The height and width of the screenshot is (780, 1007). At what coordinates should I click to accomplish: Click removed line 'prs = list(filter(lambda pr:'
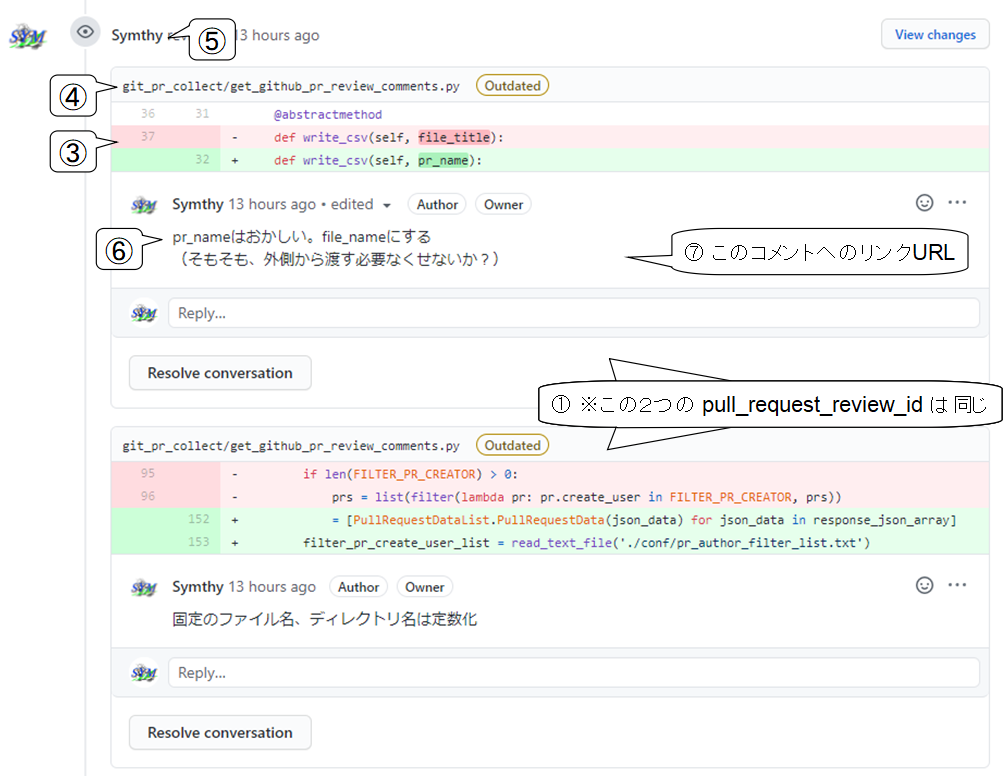click(x=550, y=497)
